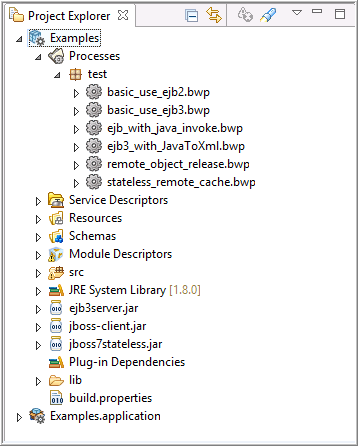The image size is (361, 448).
Task: Click the Service Descriptors folder icon
Action: coord(56,200)
